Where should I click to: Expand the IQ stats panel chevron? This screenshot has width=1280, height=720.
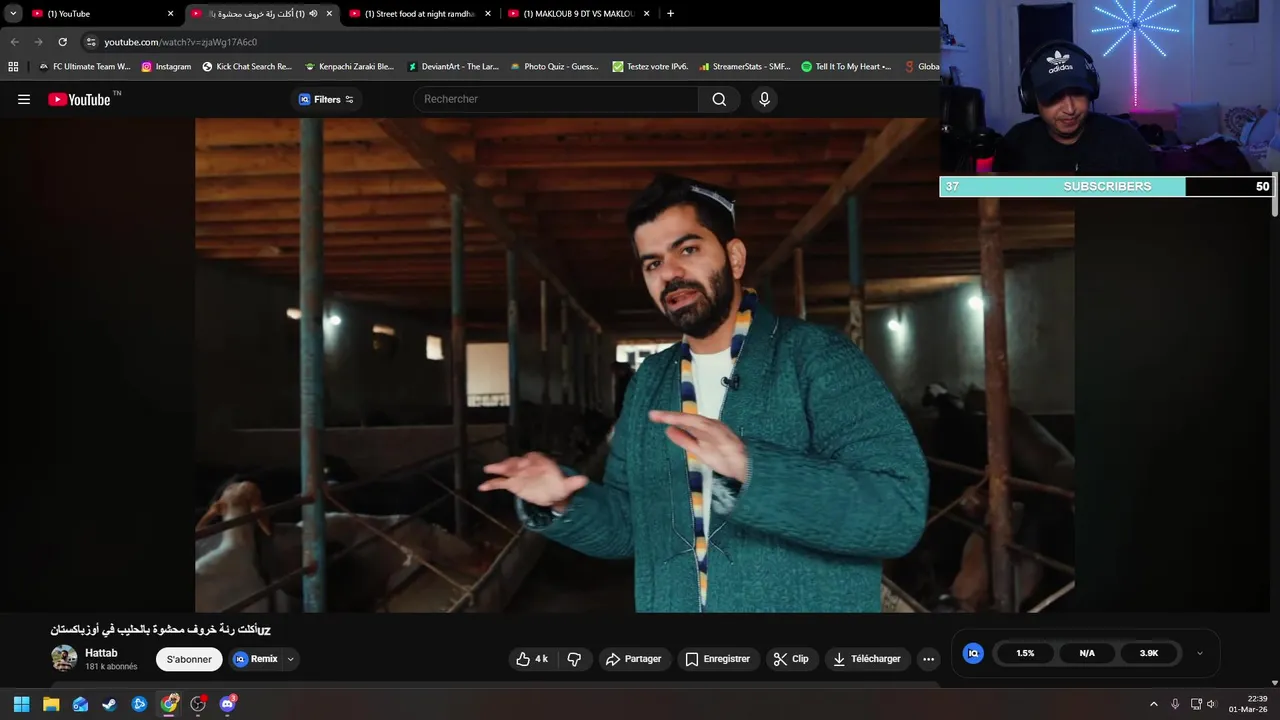pyautogui.click(x=1200, y=653)
